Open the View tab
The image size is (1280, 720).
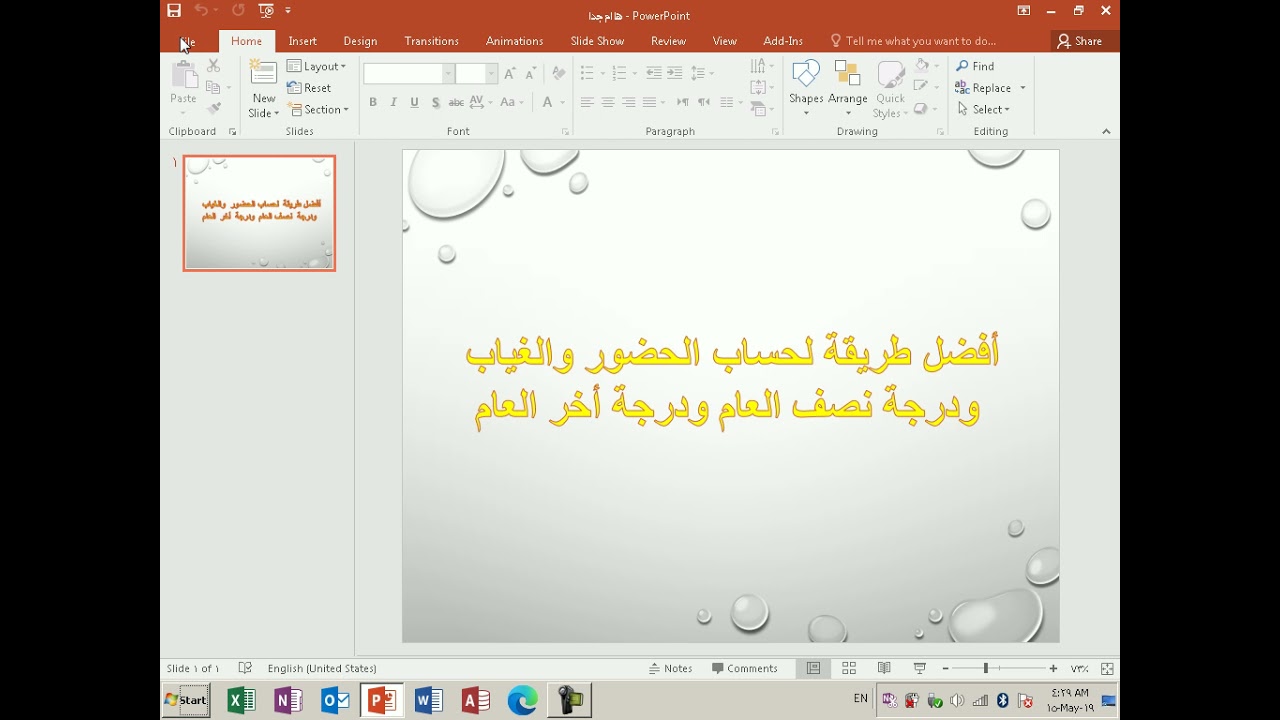tap(724, 41)
